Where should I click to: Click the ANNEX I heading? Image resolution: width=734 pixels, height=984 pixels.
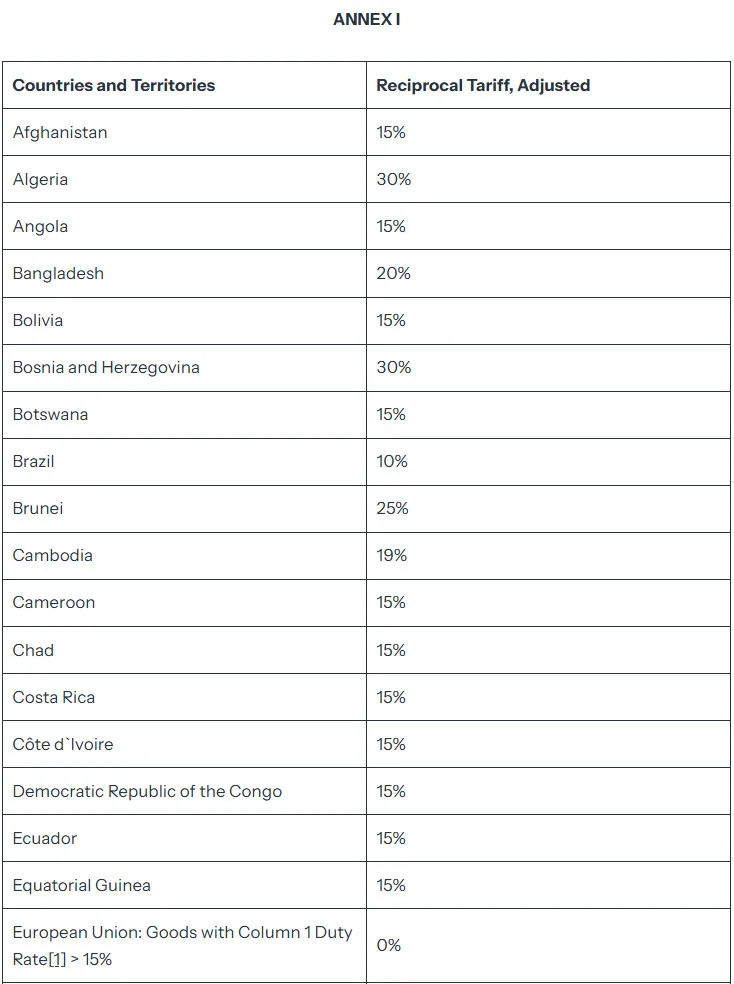367,19
